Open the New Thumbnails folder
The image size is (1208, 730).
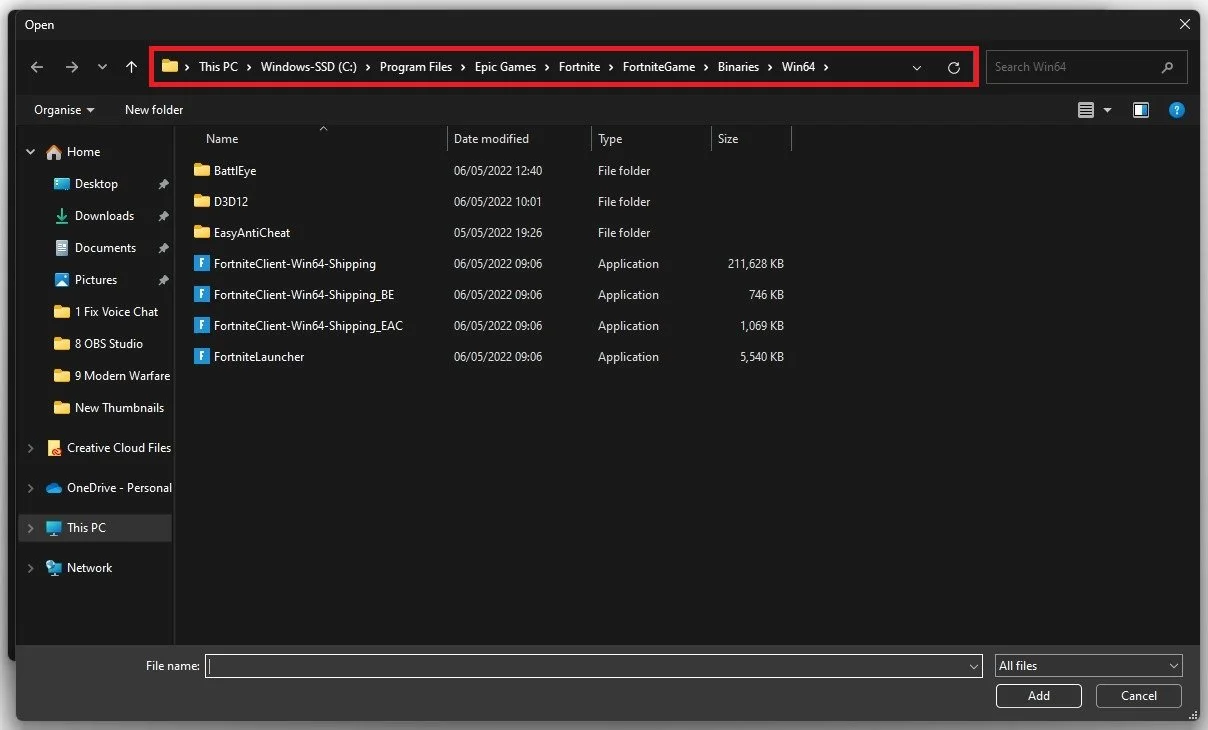(x=119, y=408)
